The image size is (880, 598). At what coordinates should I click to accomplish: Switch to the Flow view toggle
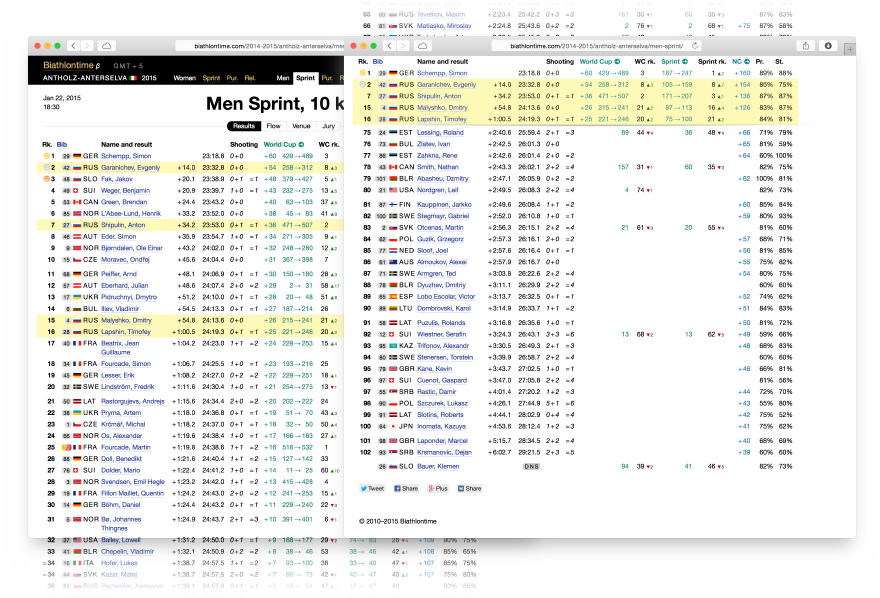[273, 126]
